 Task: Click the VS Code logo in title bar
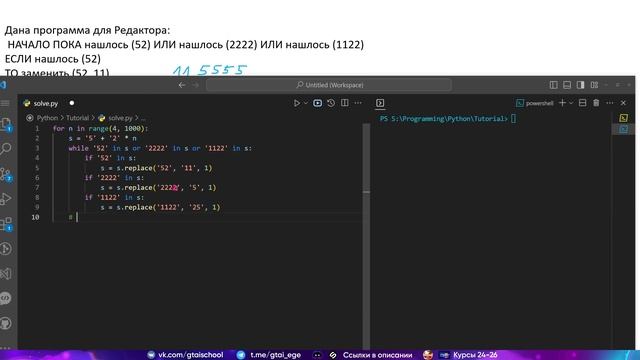click(x=3, y=85)
